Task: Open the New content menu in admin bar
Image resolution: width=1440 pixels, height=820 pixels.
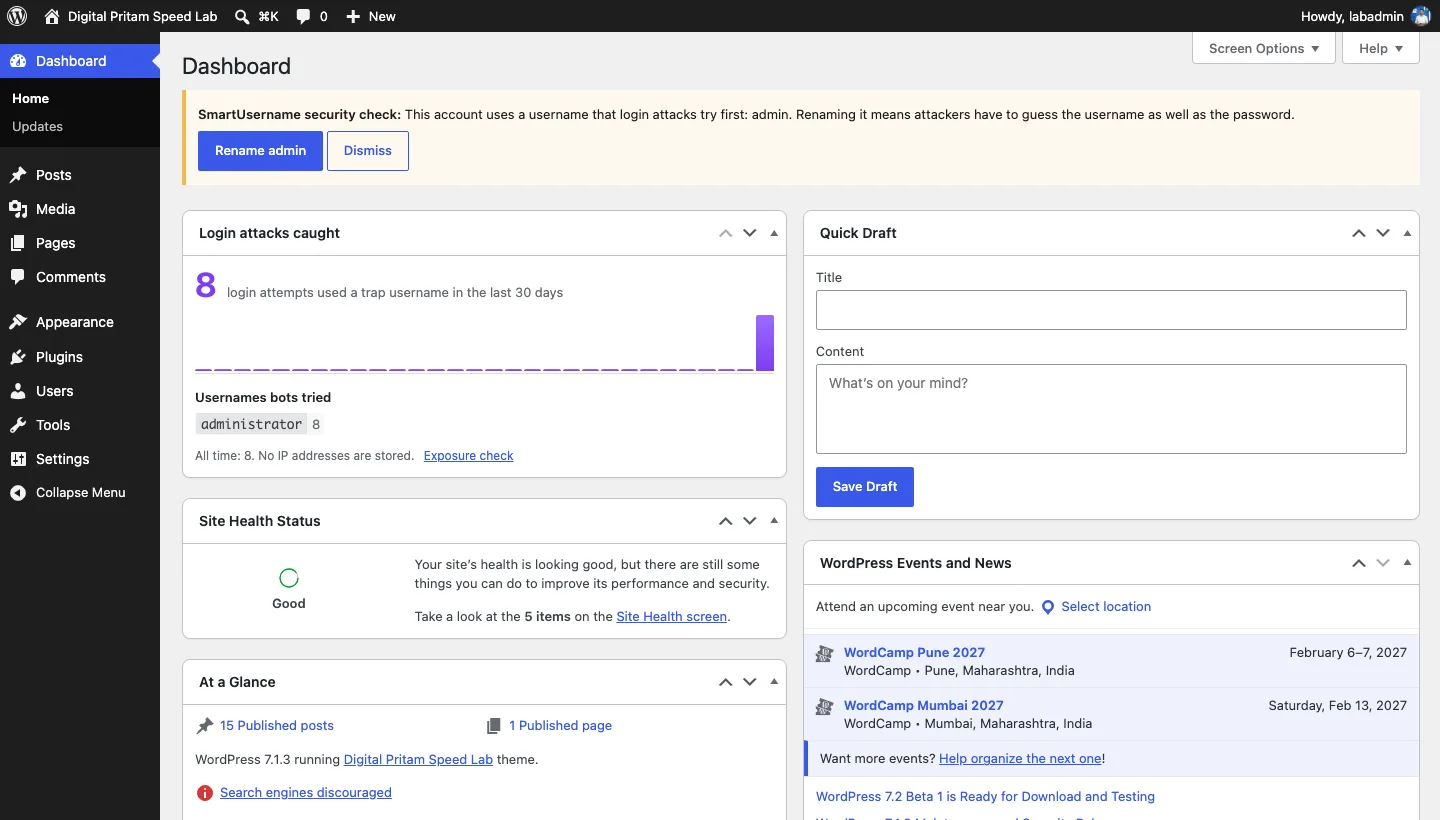Action: [371, 16]
